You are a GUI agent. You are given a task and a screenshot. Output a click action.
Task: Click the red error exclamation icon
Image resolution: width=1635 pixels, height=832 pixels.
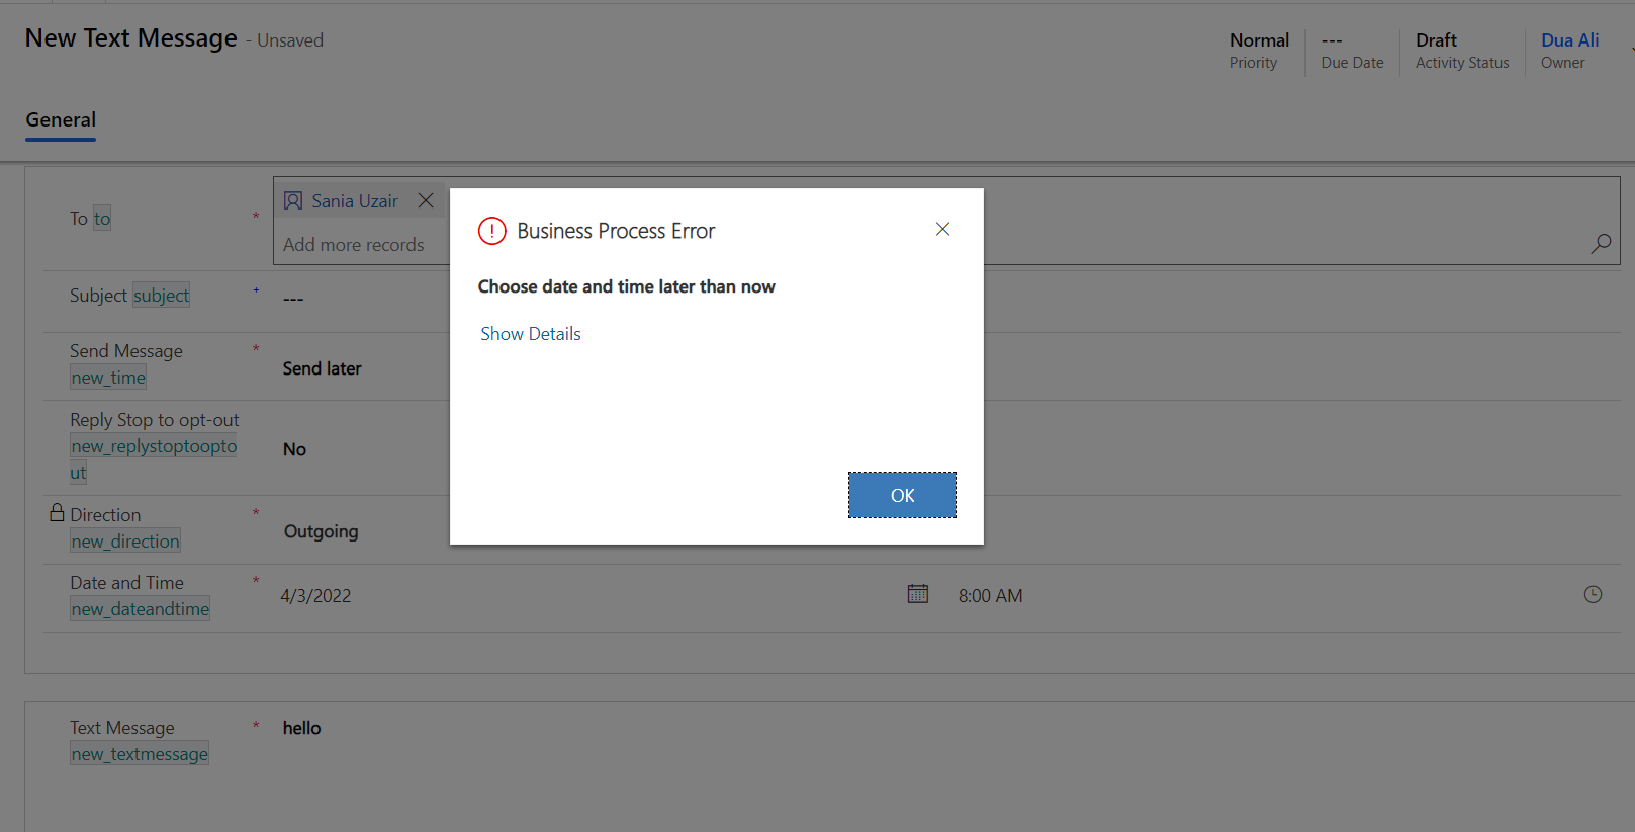(492, 231)
